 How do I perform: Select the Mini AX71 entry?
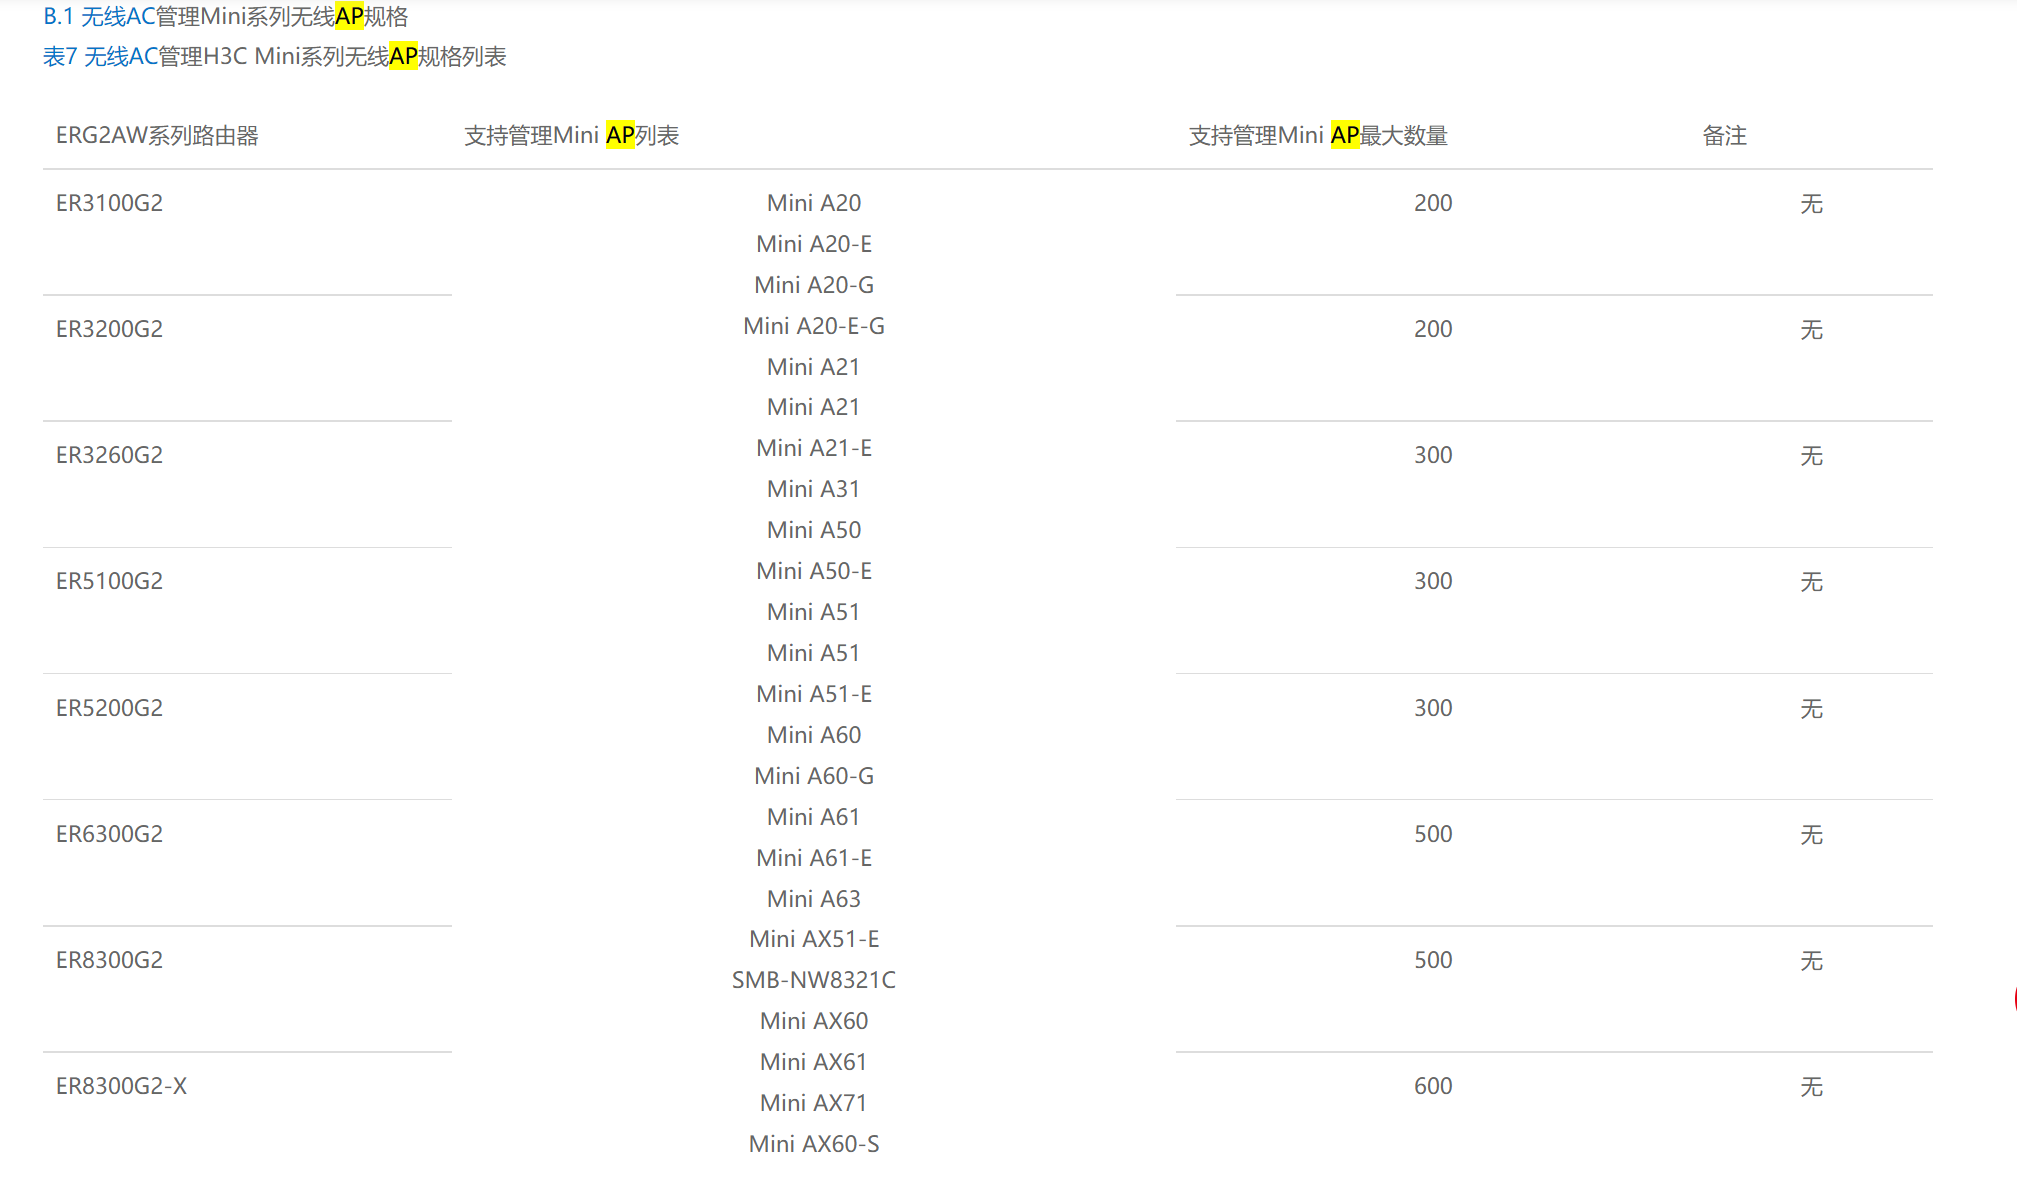[x=813, y=1103]
